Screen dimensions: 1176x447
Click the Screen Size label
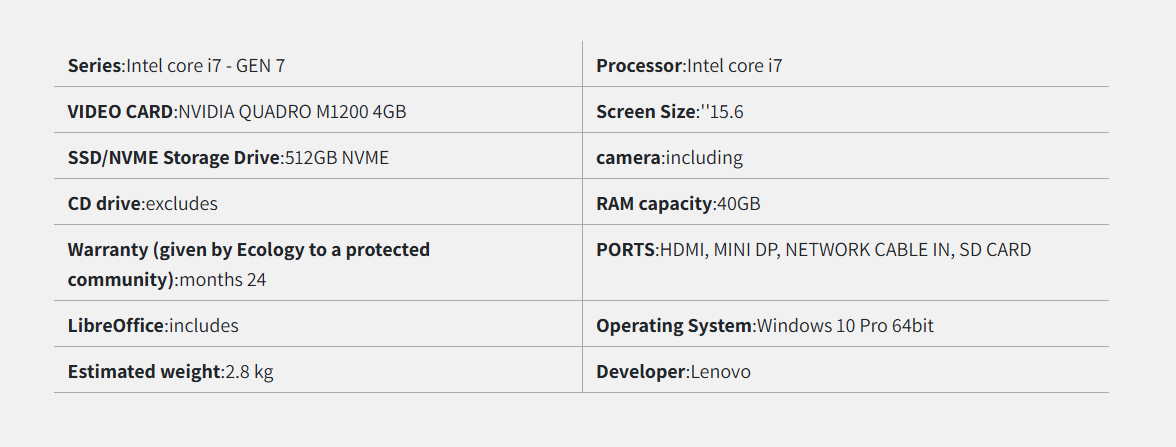[645, 112]
